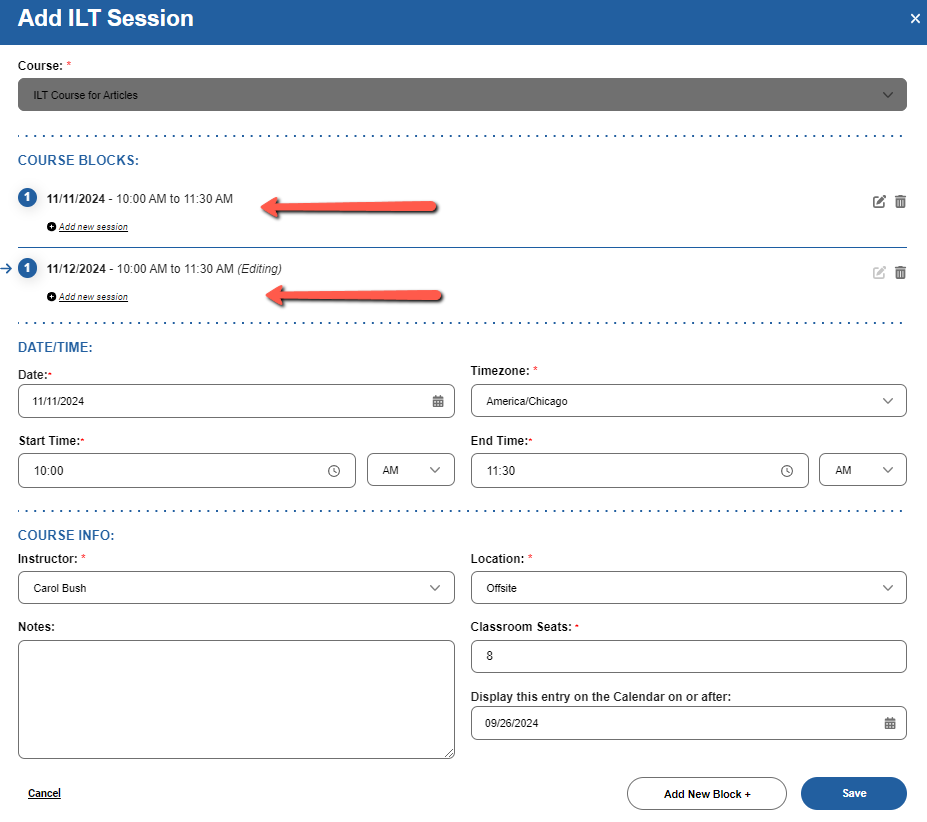The width and height of the screenshot is (927, 822).
Task: Open the calendar picker in the Date field
Action: coord(437,400)
